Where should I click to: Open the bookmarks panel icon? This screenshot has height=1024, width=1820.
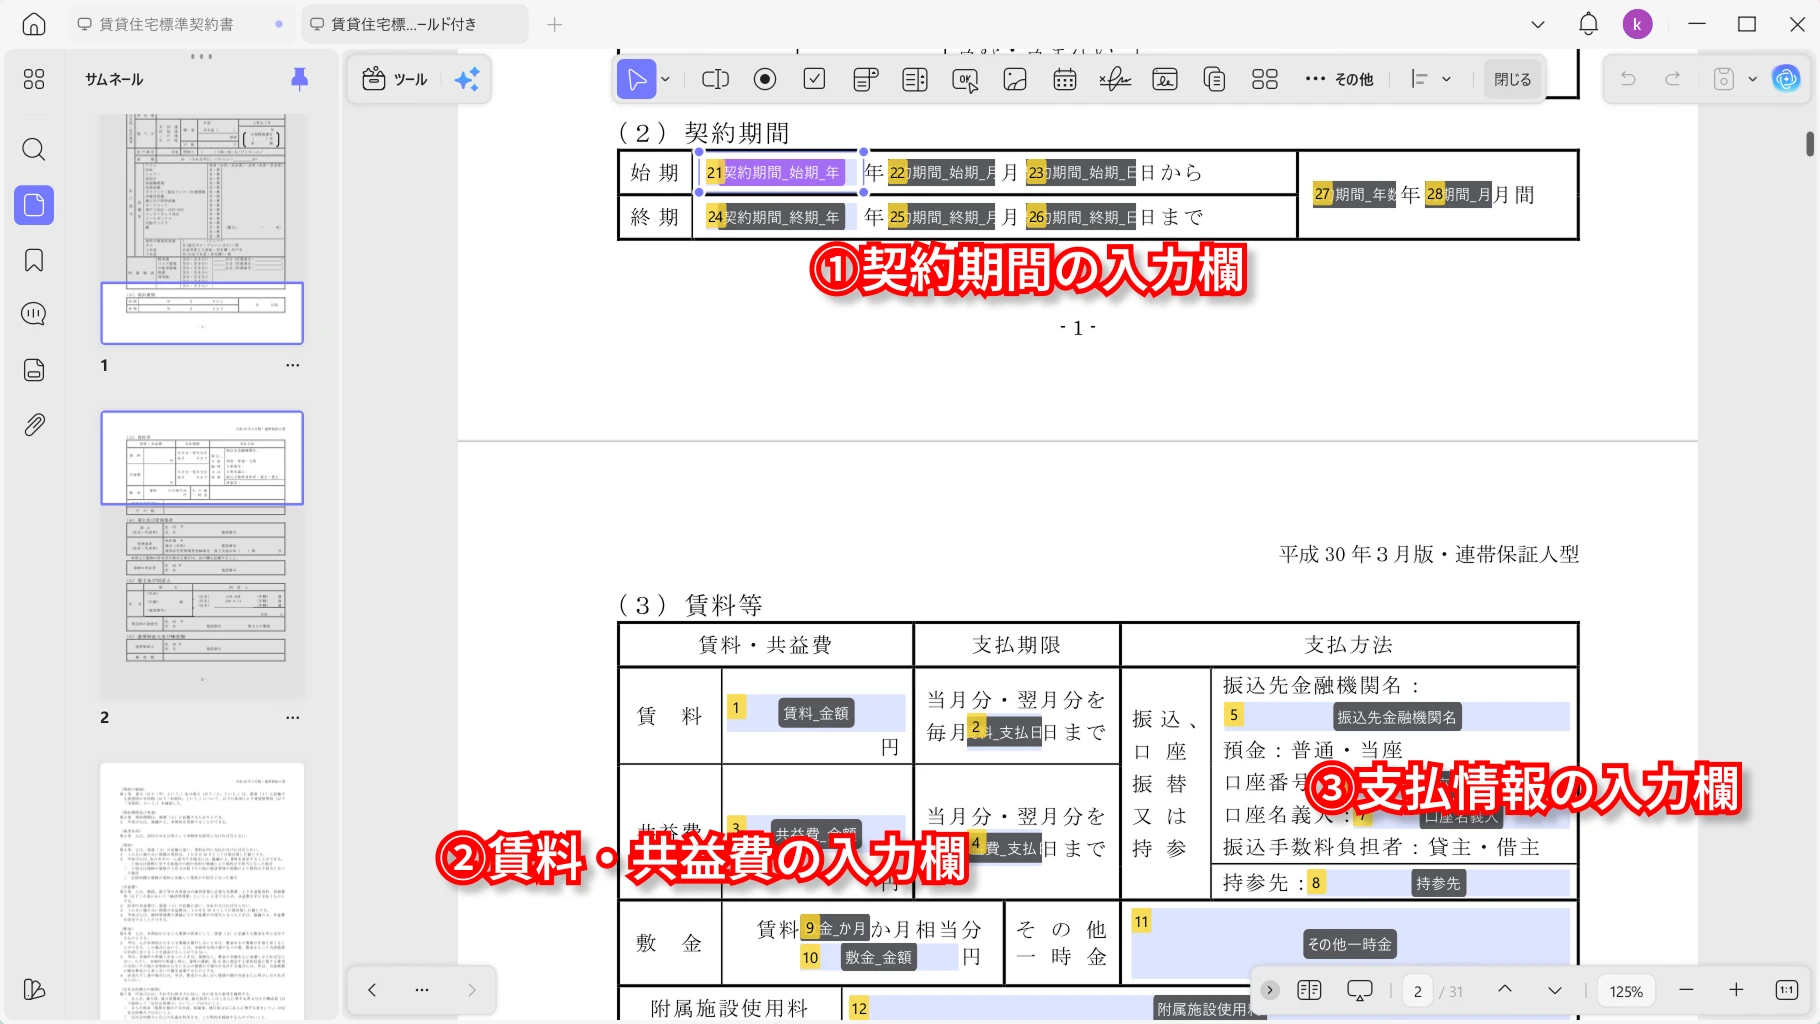coord(34,261)
